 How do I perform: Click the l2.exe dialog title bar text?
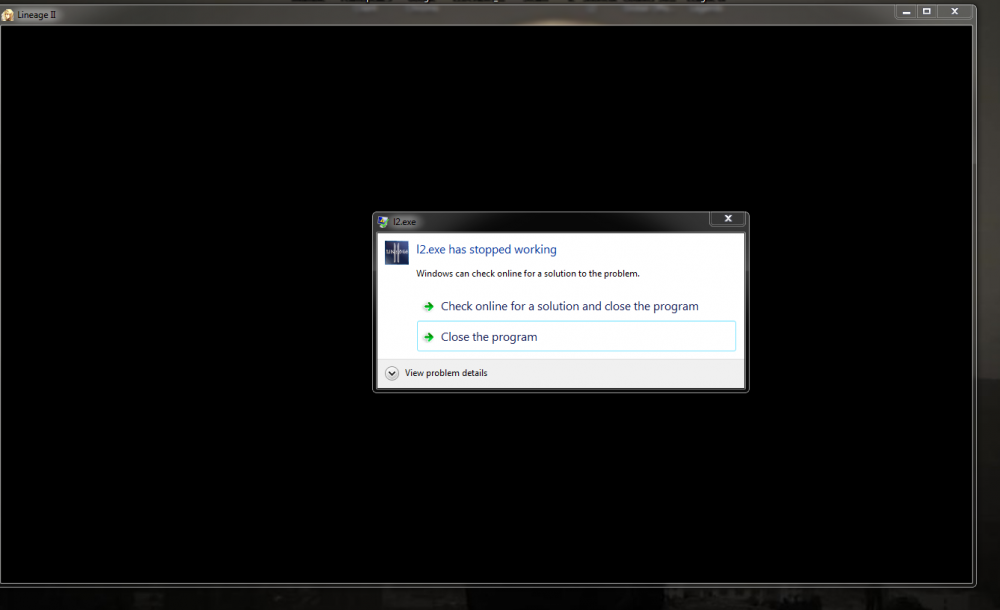pos(404,222)
